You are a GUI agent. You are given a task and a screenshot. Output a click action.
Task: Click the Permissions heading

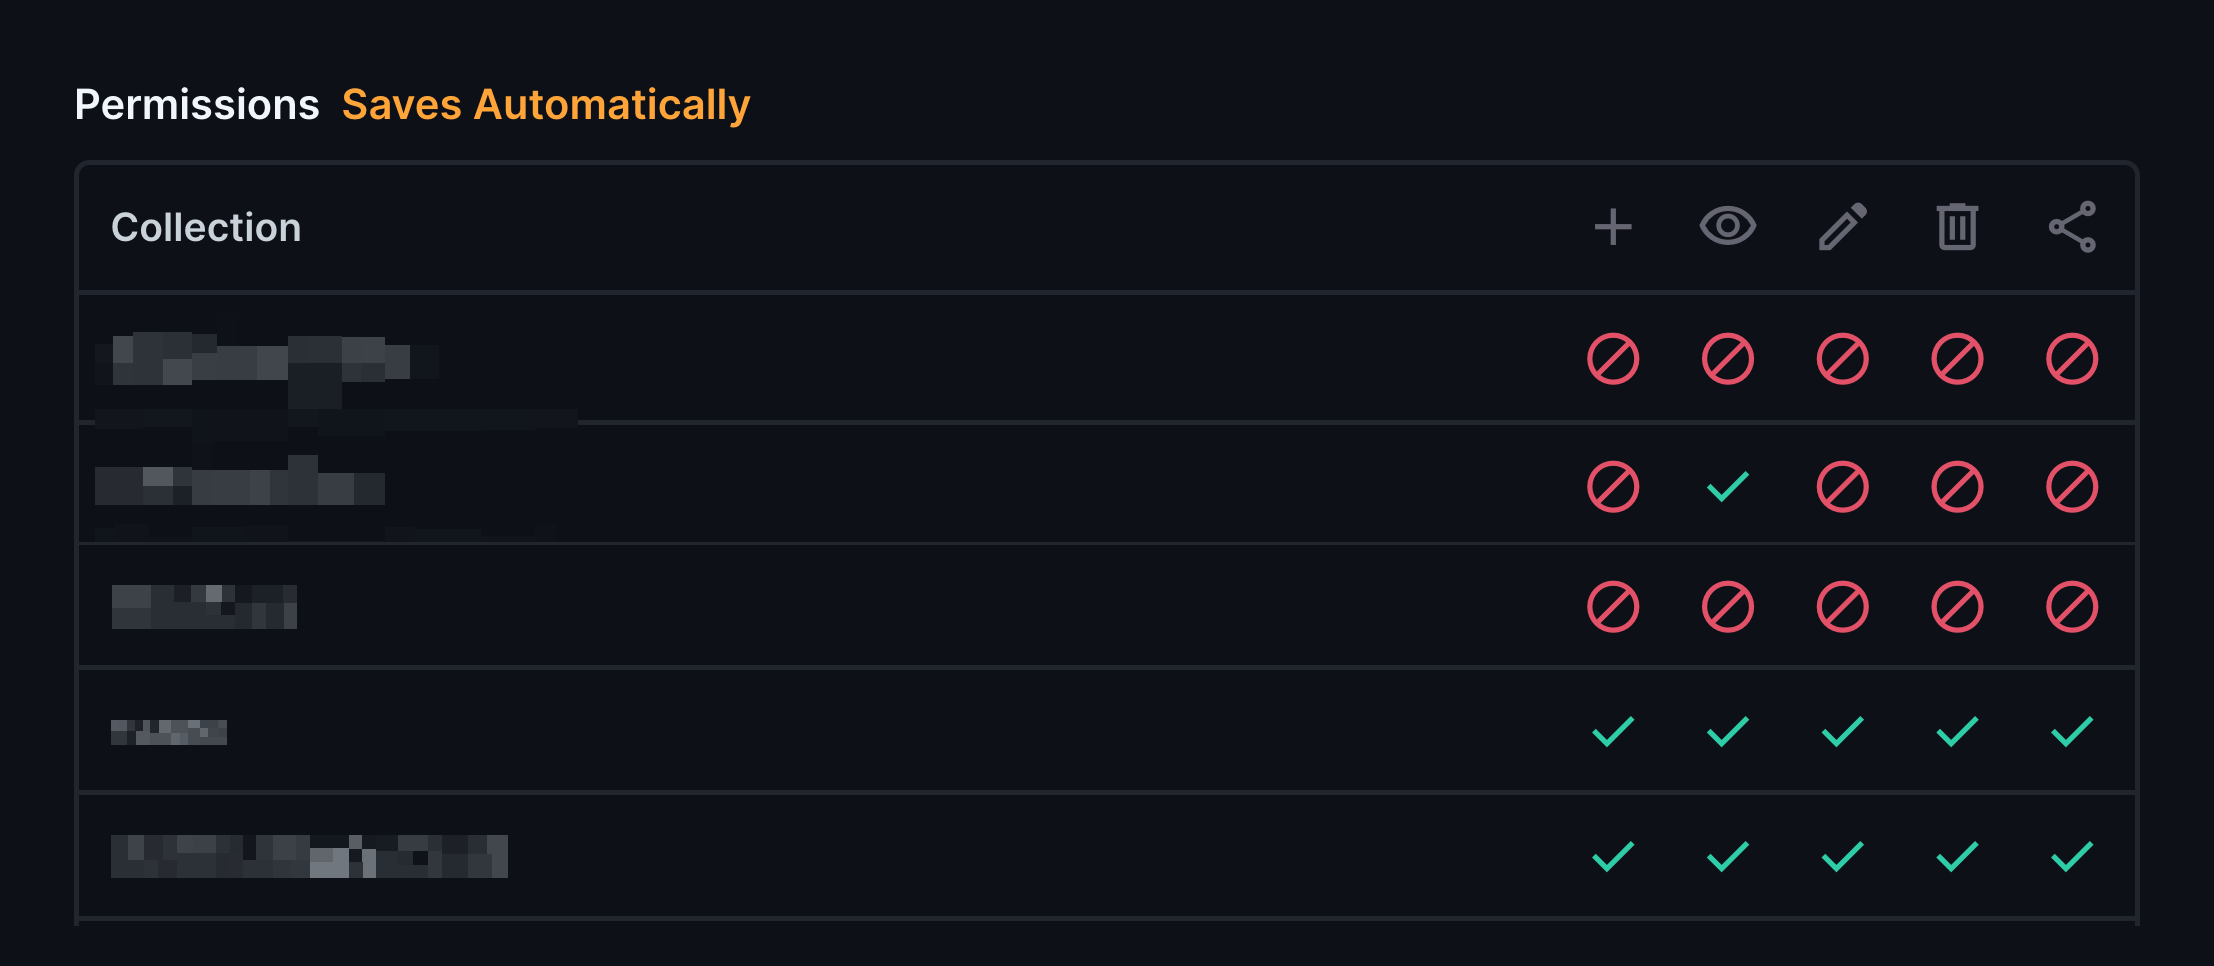point(197,105)
